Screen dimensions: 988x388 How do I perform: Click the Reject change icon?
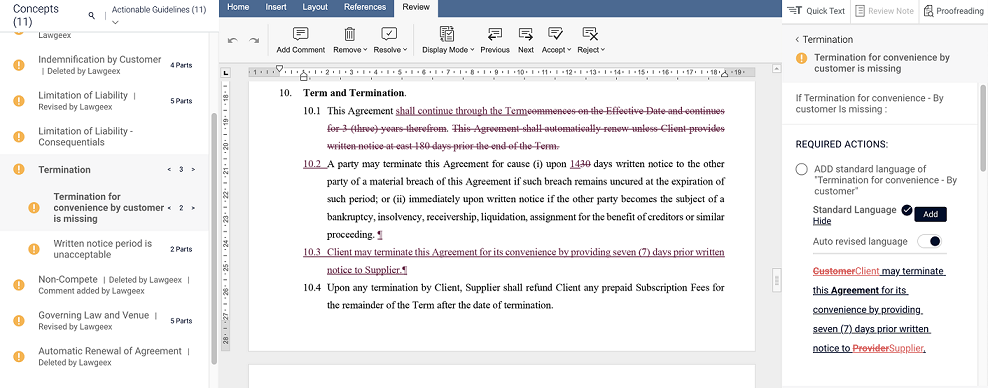coord(590,34)
